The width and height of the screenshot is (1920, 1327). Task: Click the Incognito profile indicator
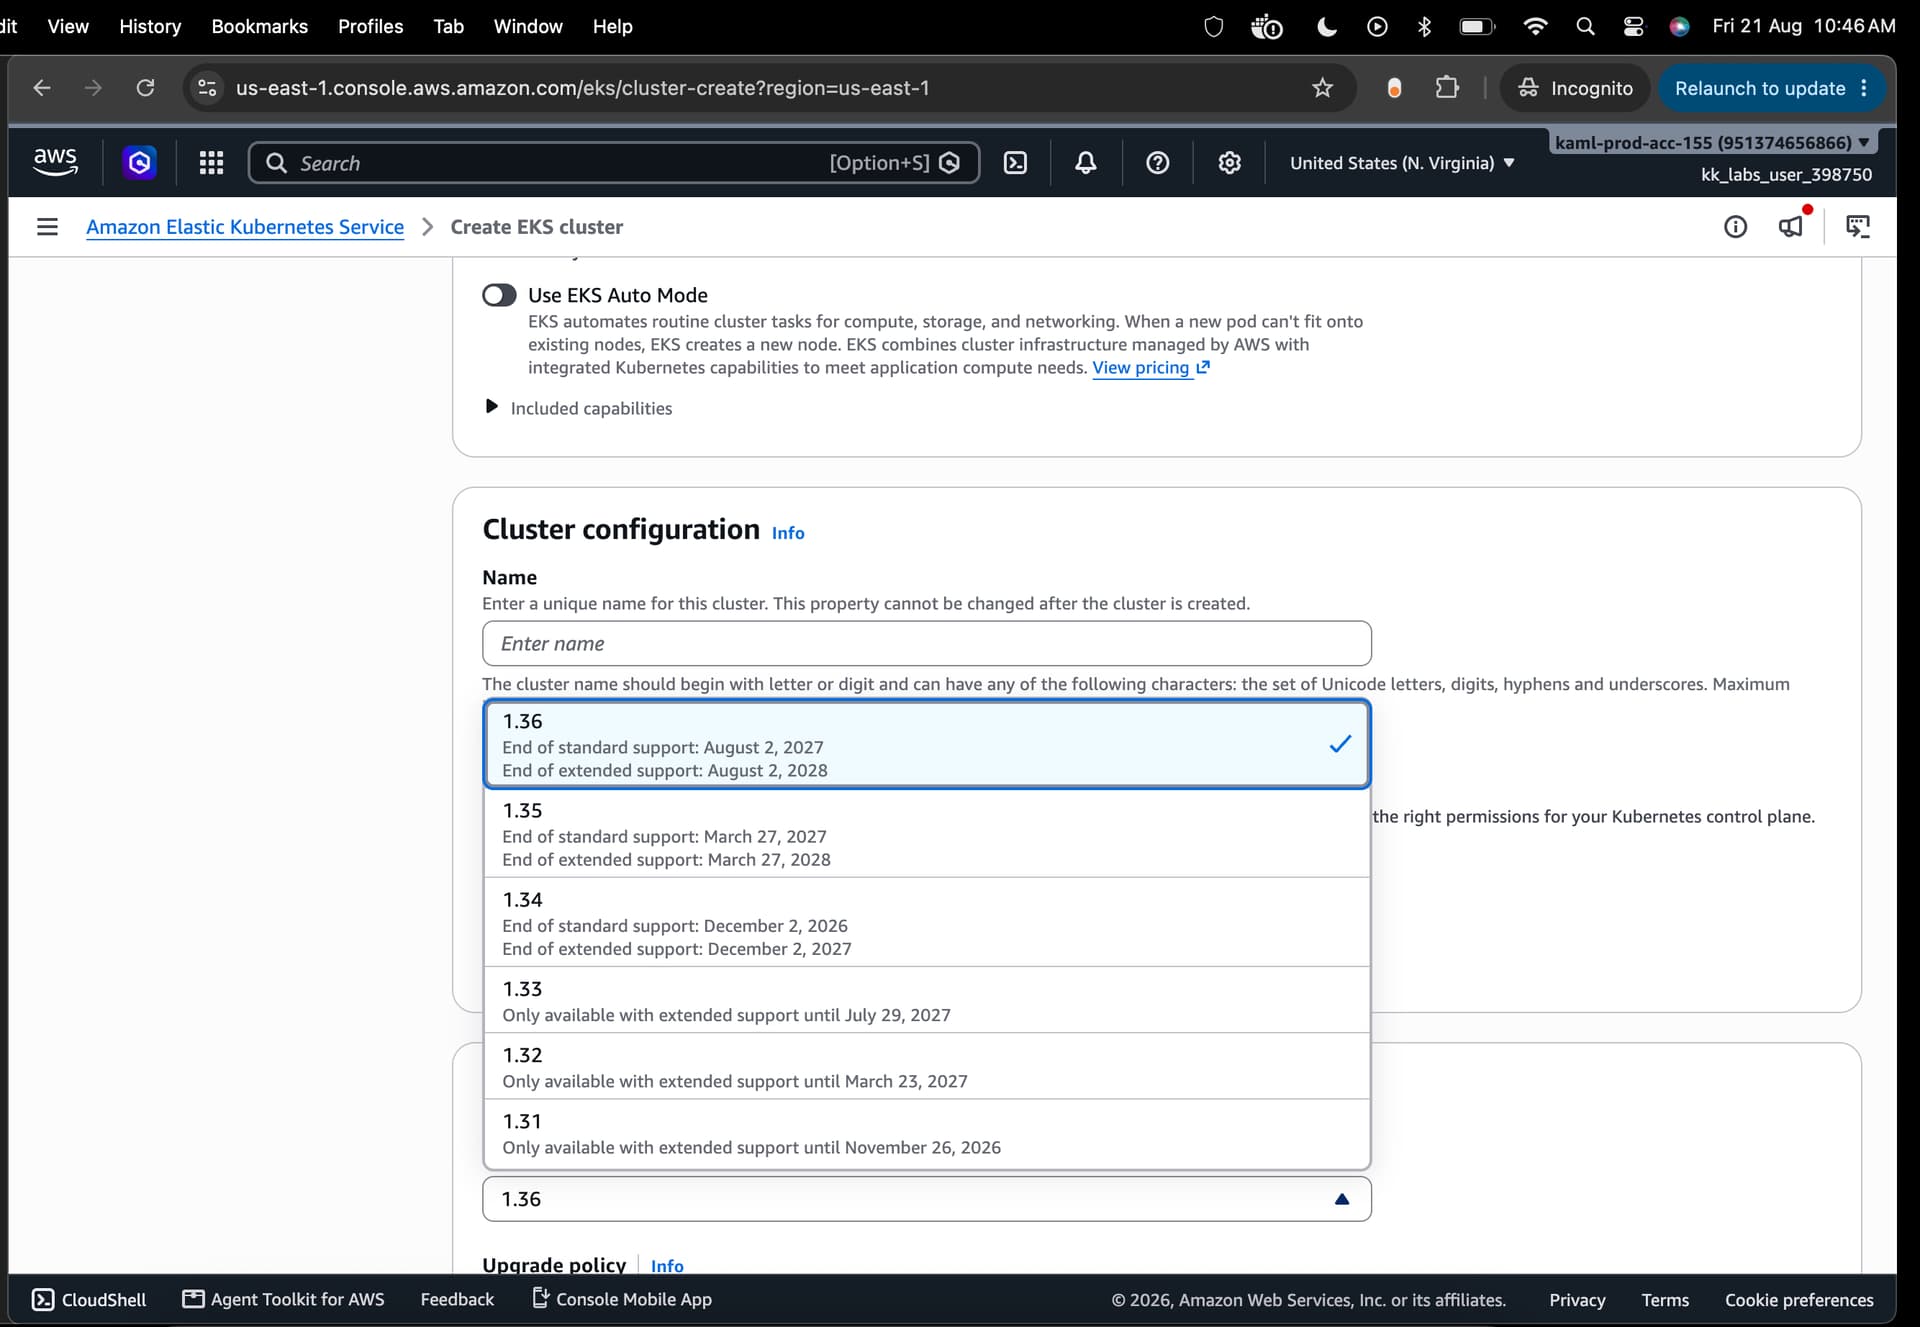pos(1575,88)
